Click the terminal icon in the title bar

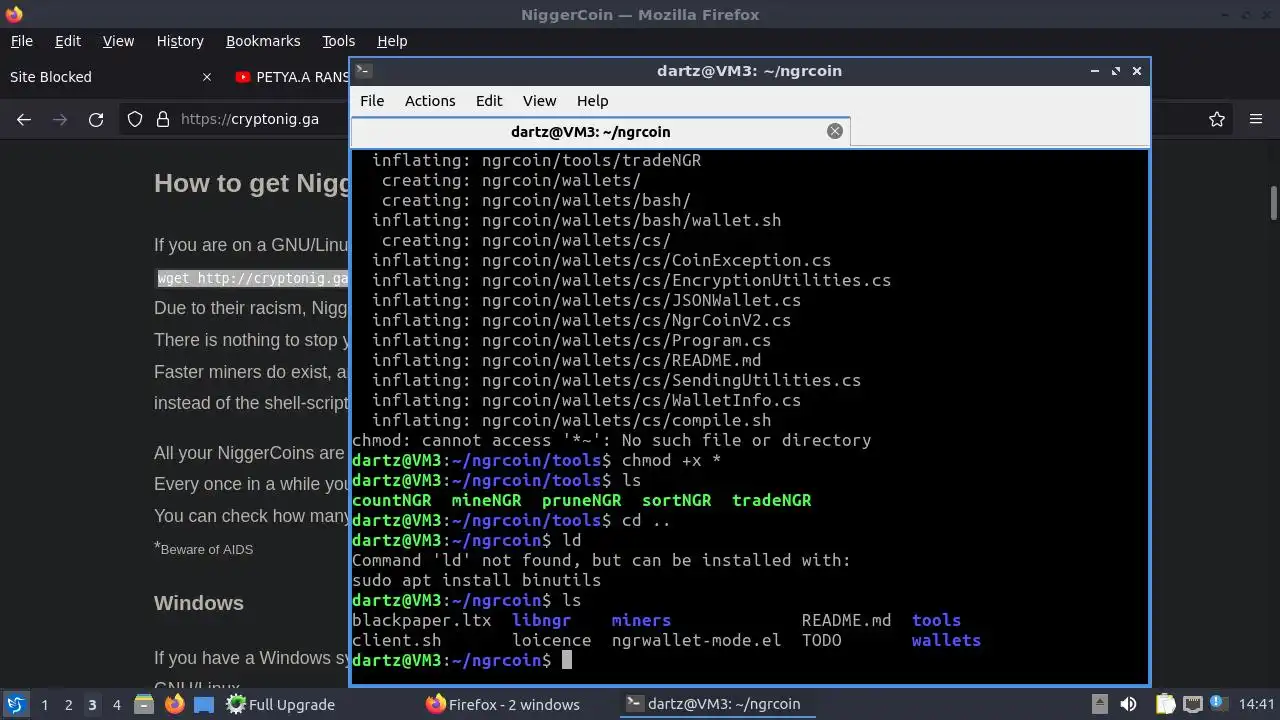(364, 71)
